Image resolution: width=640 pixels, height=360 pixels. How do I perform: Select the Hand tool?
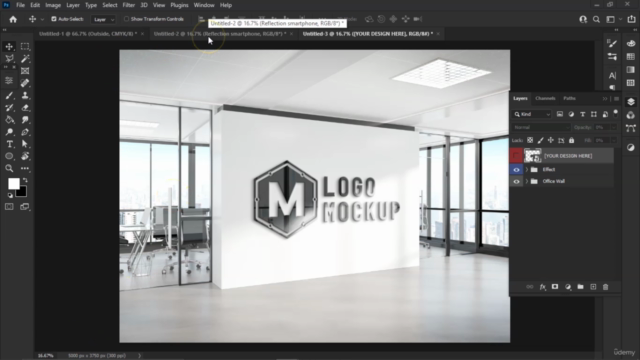[x=25, y=156]
